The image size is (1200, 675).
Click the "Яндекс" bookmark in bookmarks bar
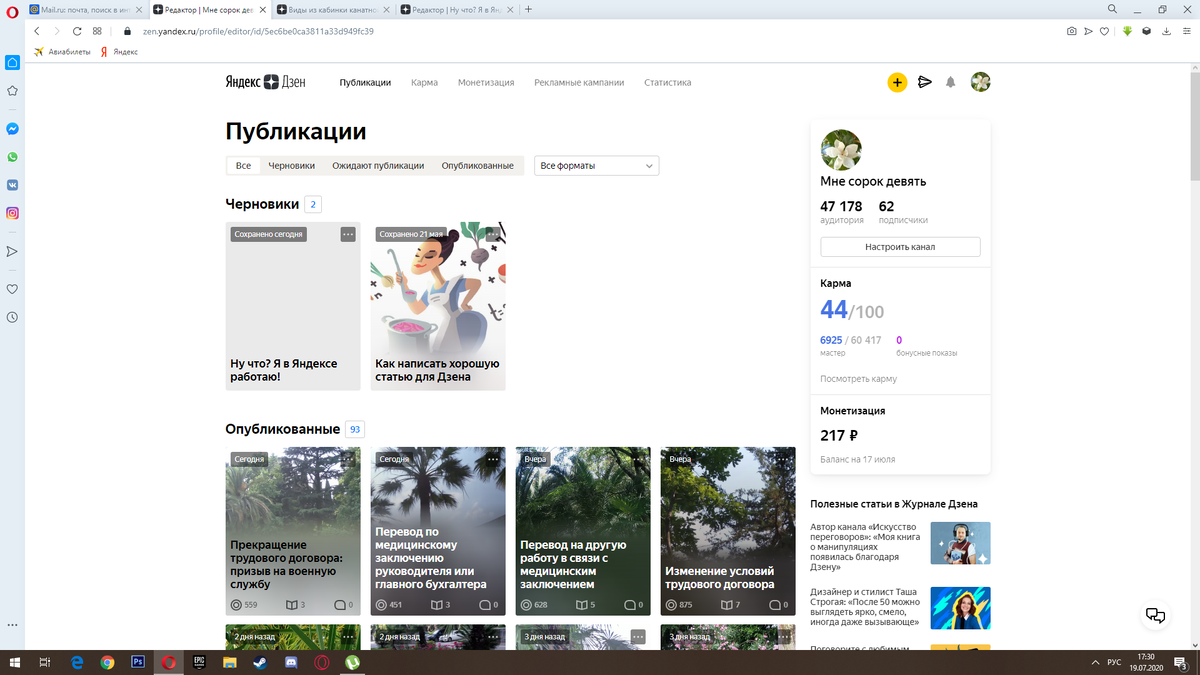click(119, 52)
